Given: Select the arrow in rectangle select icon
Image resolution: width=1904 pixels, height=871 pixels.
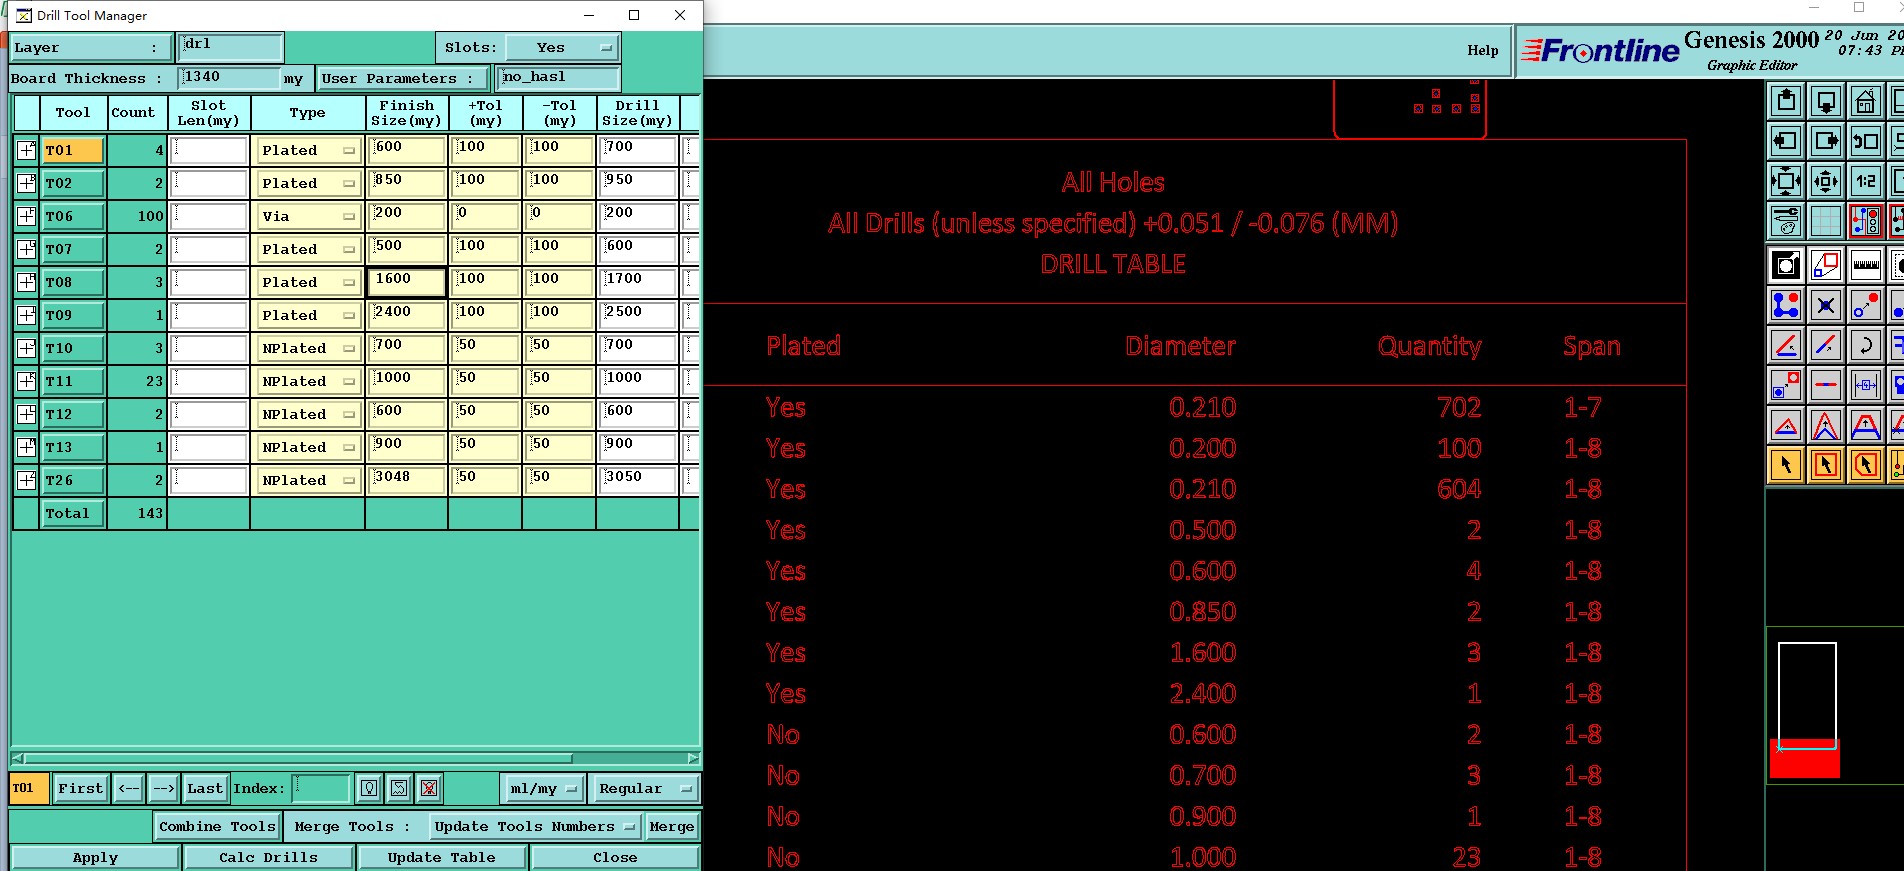Looking at the screenshot, I should 1826,465.
